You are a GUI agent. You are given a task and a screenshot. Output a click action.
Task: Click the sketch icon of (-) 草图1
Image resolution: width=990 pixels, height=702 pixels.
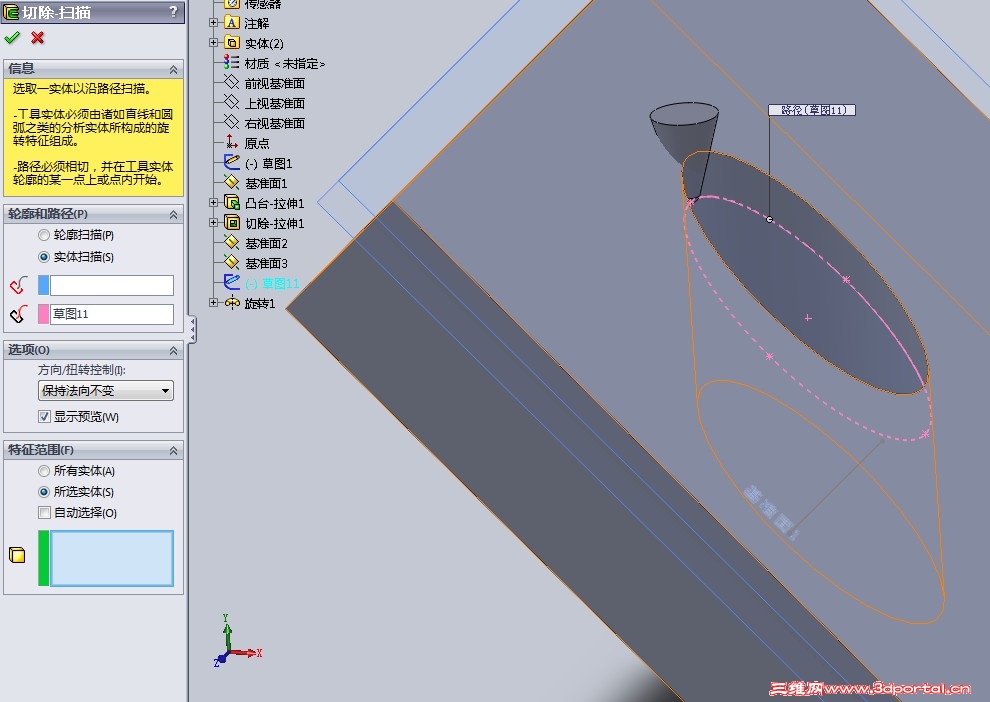tap(232, 163)
